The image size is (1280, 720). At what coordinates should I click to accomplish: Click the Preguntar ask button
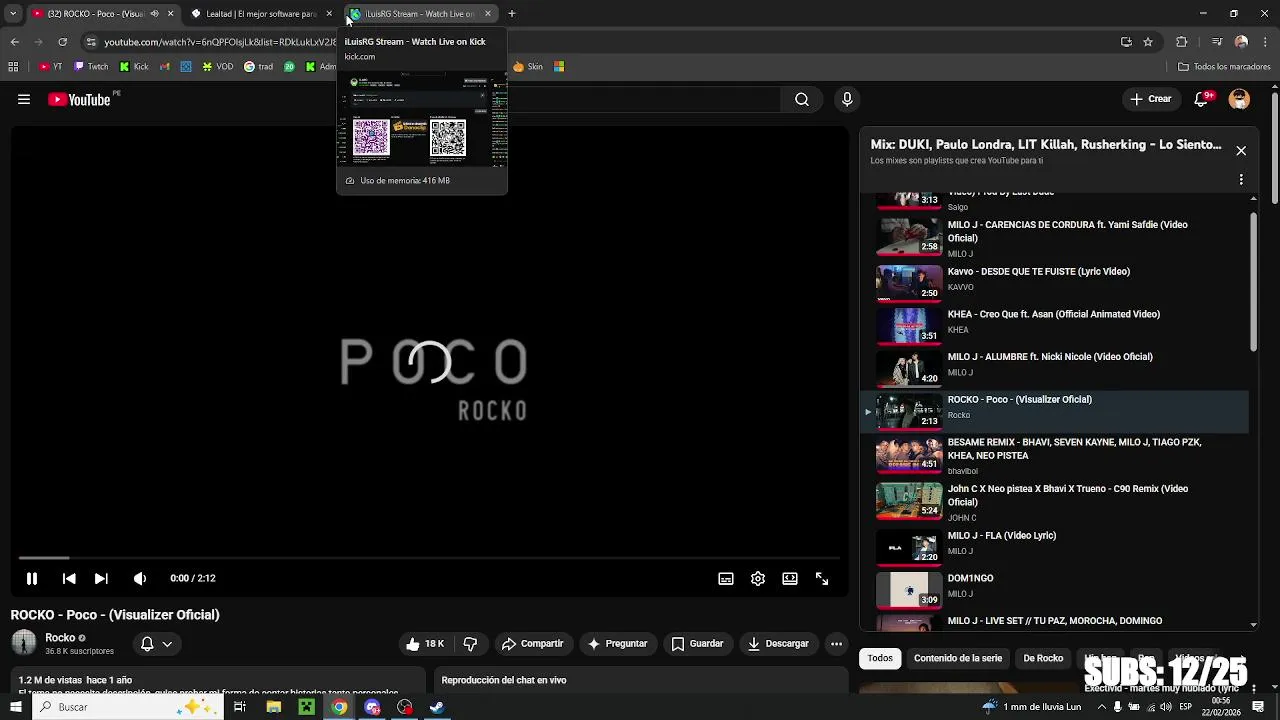pyautogui.click(x=618, y=644)
